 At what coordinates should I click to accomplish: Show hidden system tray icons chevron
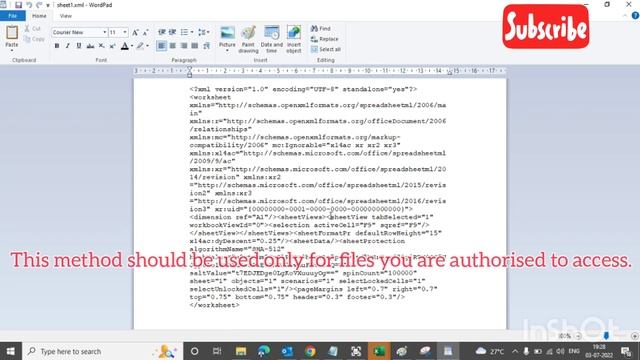(515, 351)
